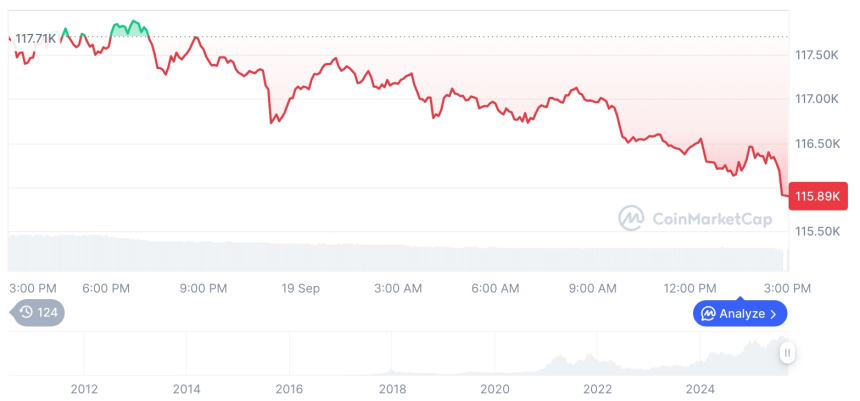
Task: Click the 9:00 PM time axis label
Action: [x=203, y=288]
